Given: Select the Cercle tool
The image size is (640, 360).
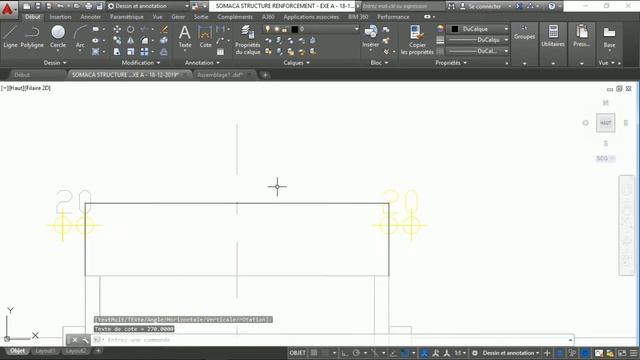Looking at the screenshot, I should [x=58, y=37].
